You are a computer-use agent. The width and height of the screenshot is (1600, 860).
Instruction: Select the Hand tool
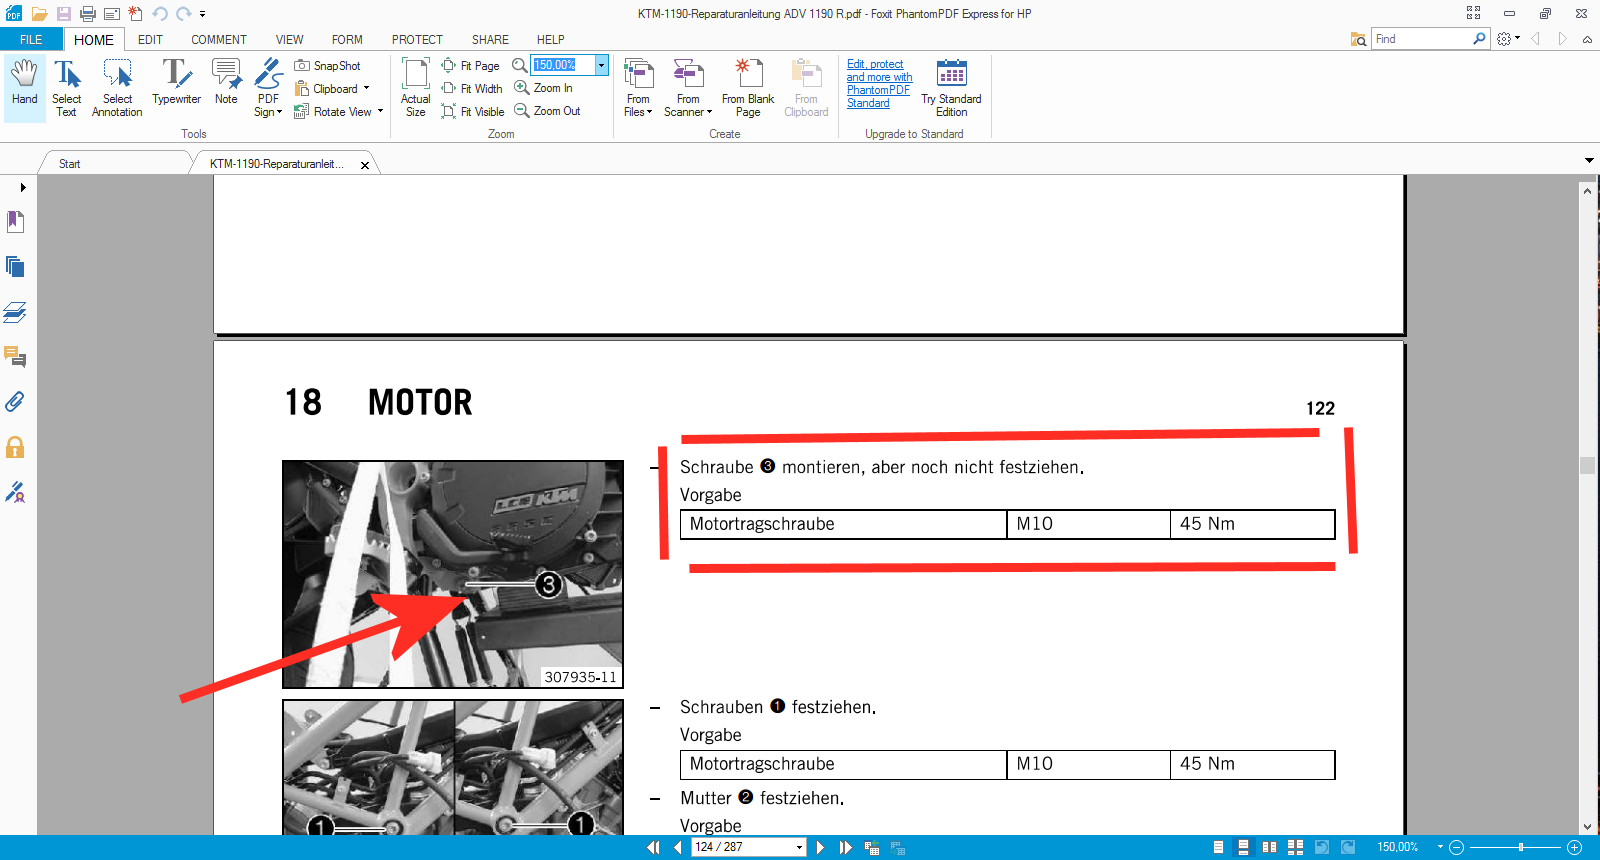pos(24,86)
